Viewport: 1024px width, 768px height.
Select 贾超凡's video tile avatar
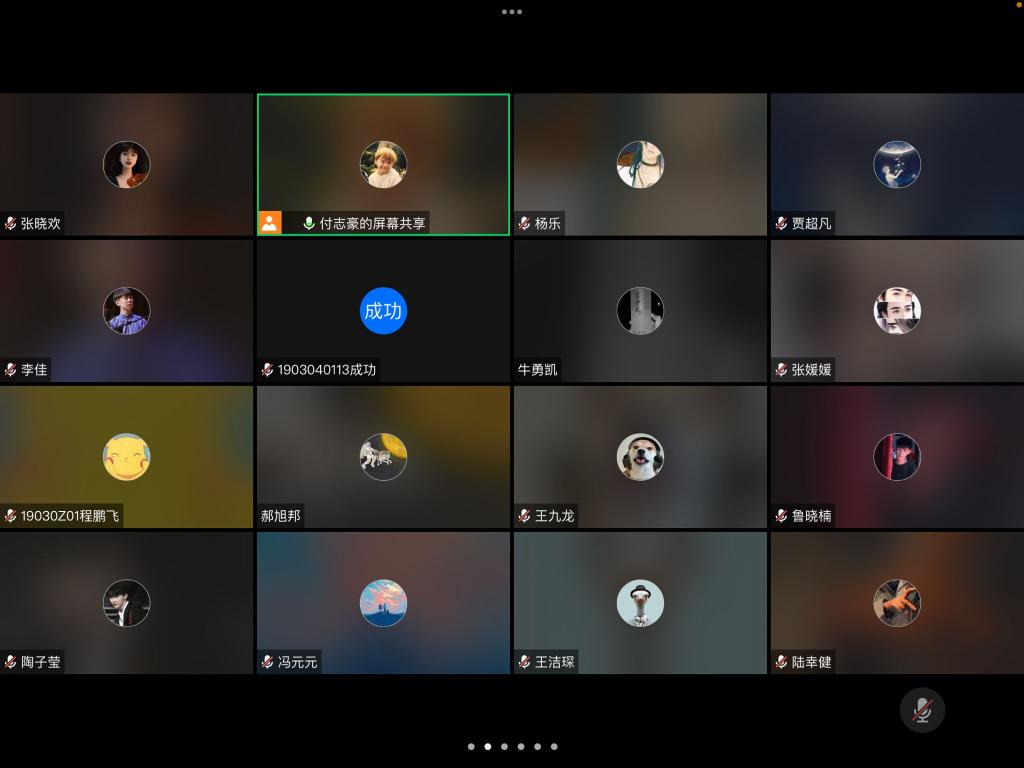(x=897, y=165)
